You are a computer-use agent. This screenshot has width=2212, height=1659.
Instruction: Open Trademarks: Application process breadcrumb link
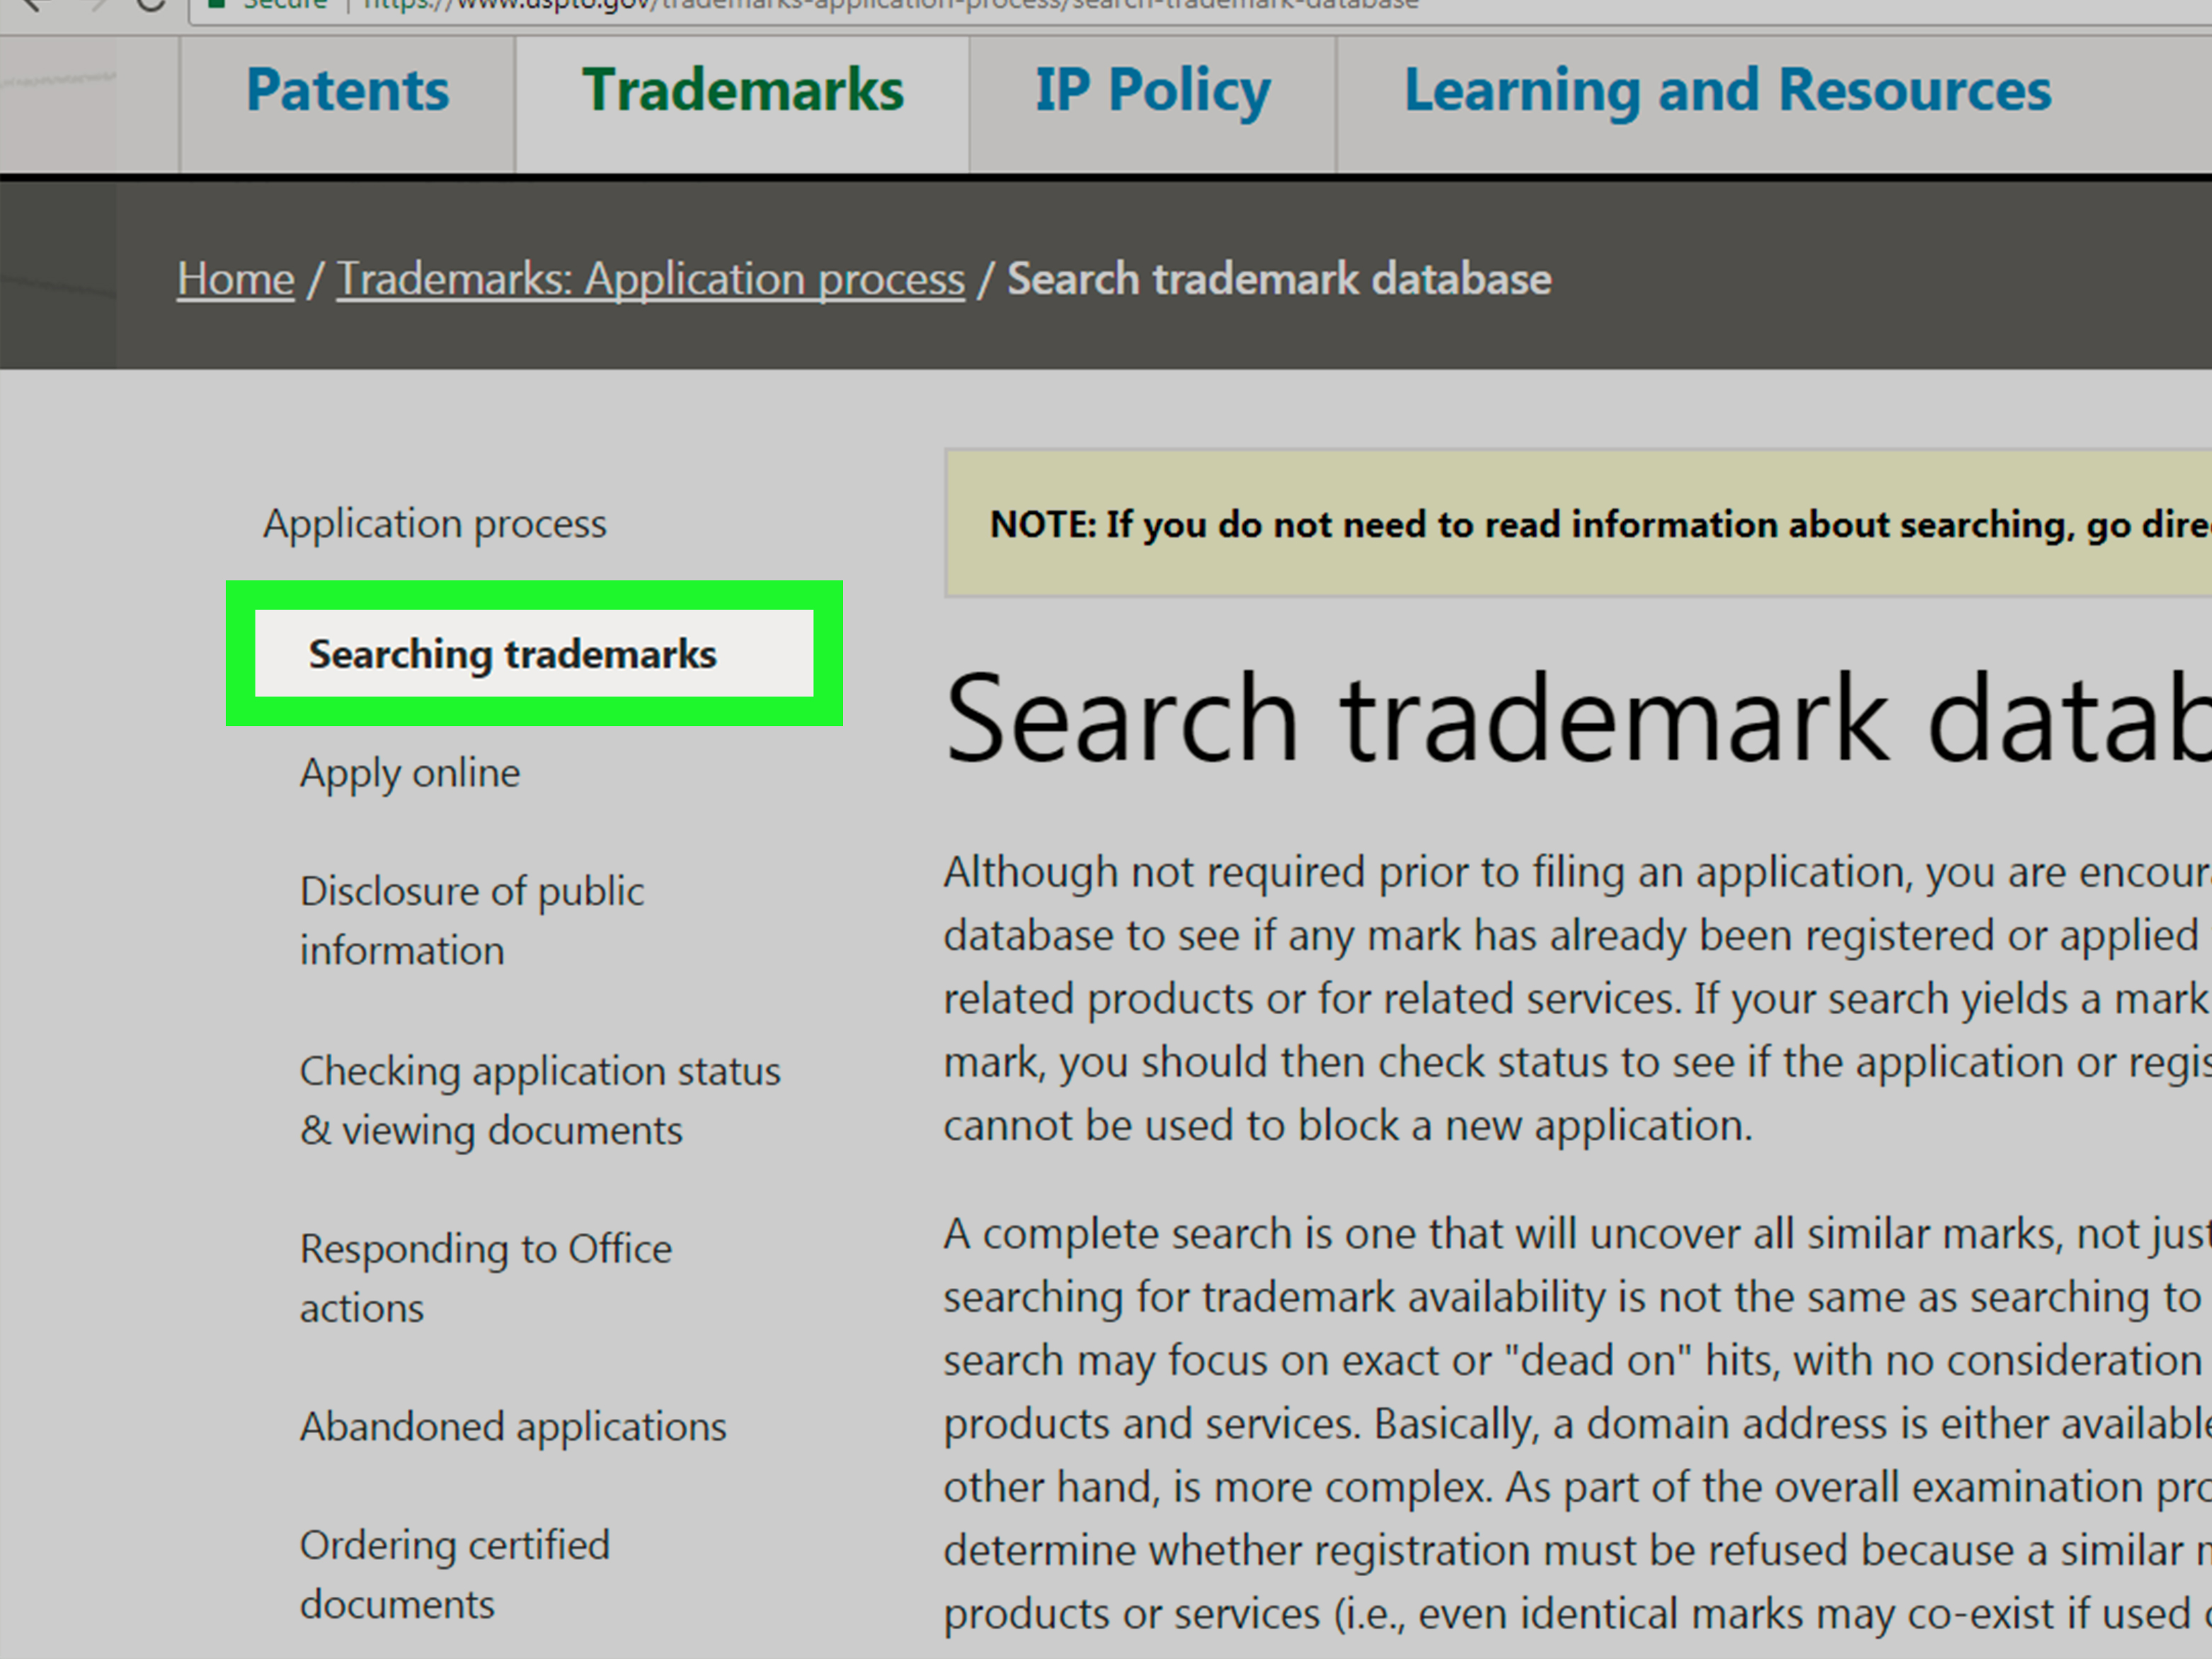(x=651, y=279)
